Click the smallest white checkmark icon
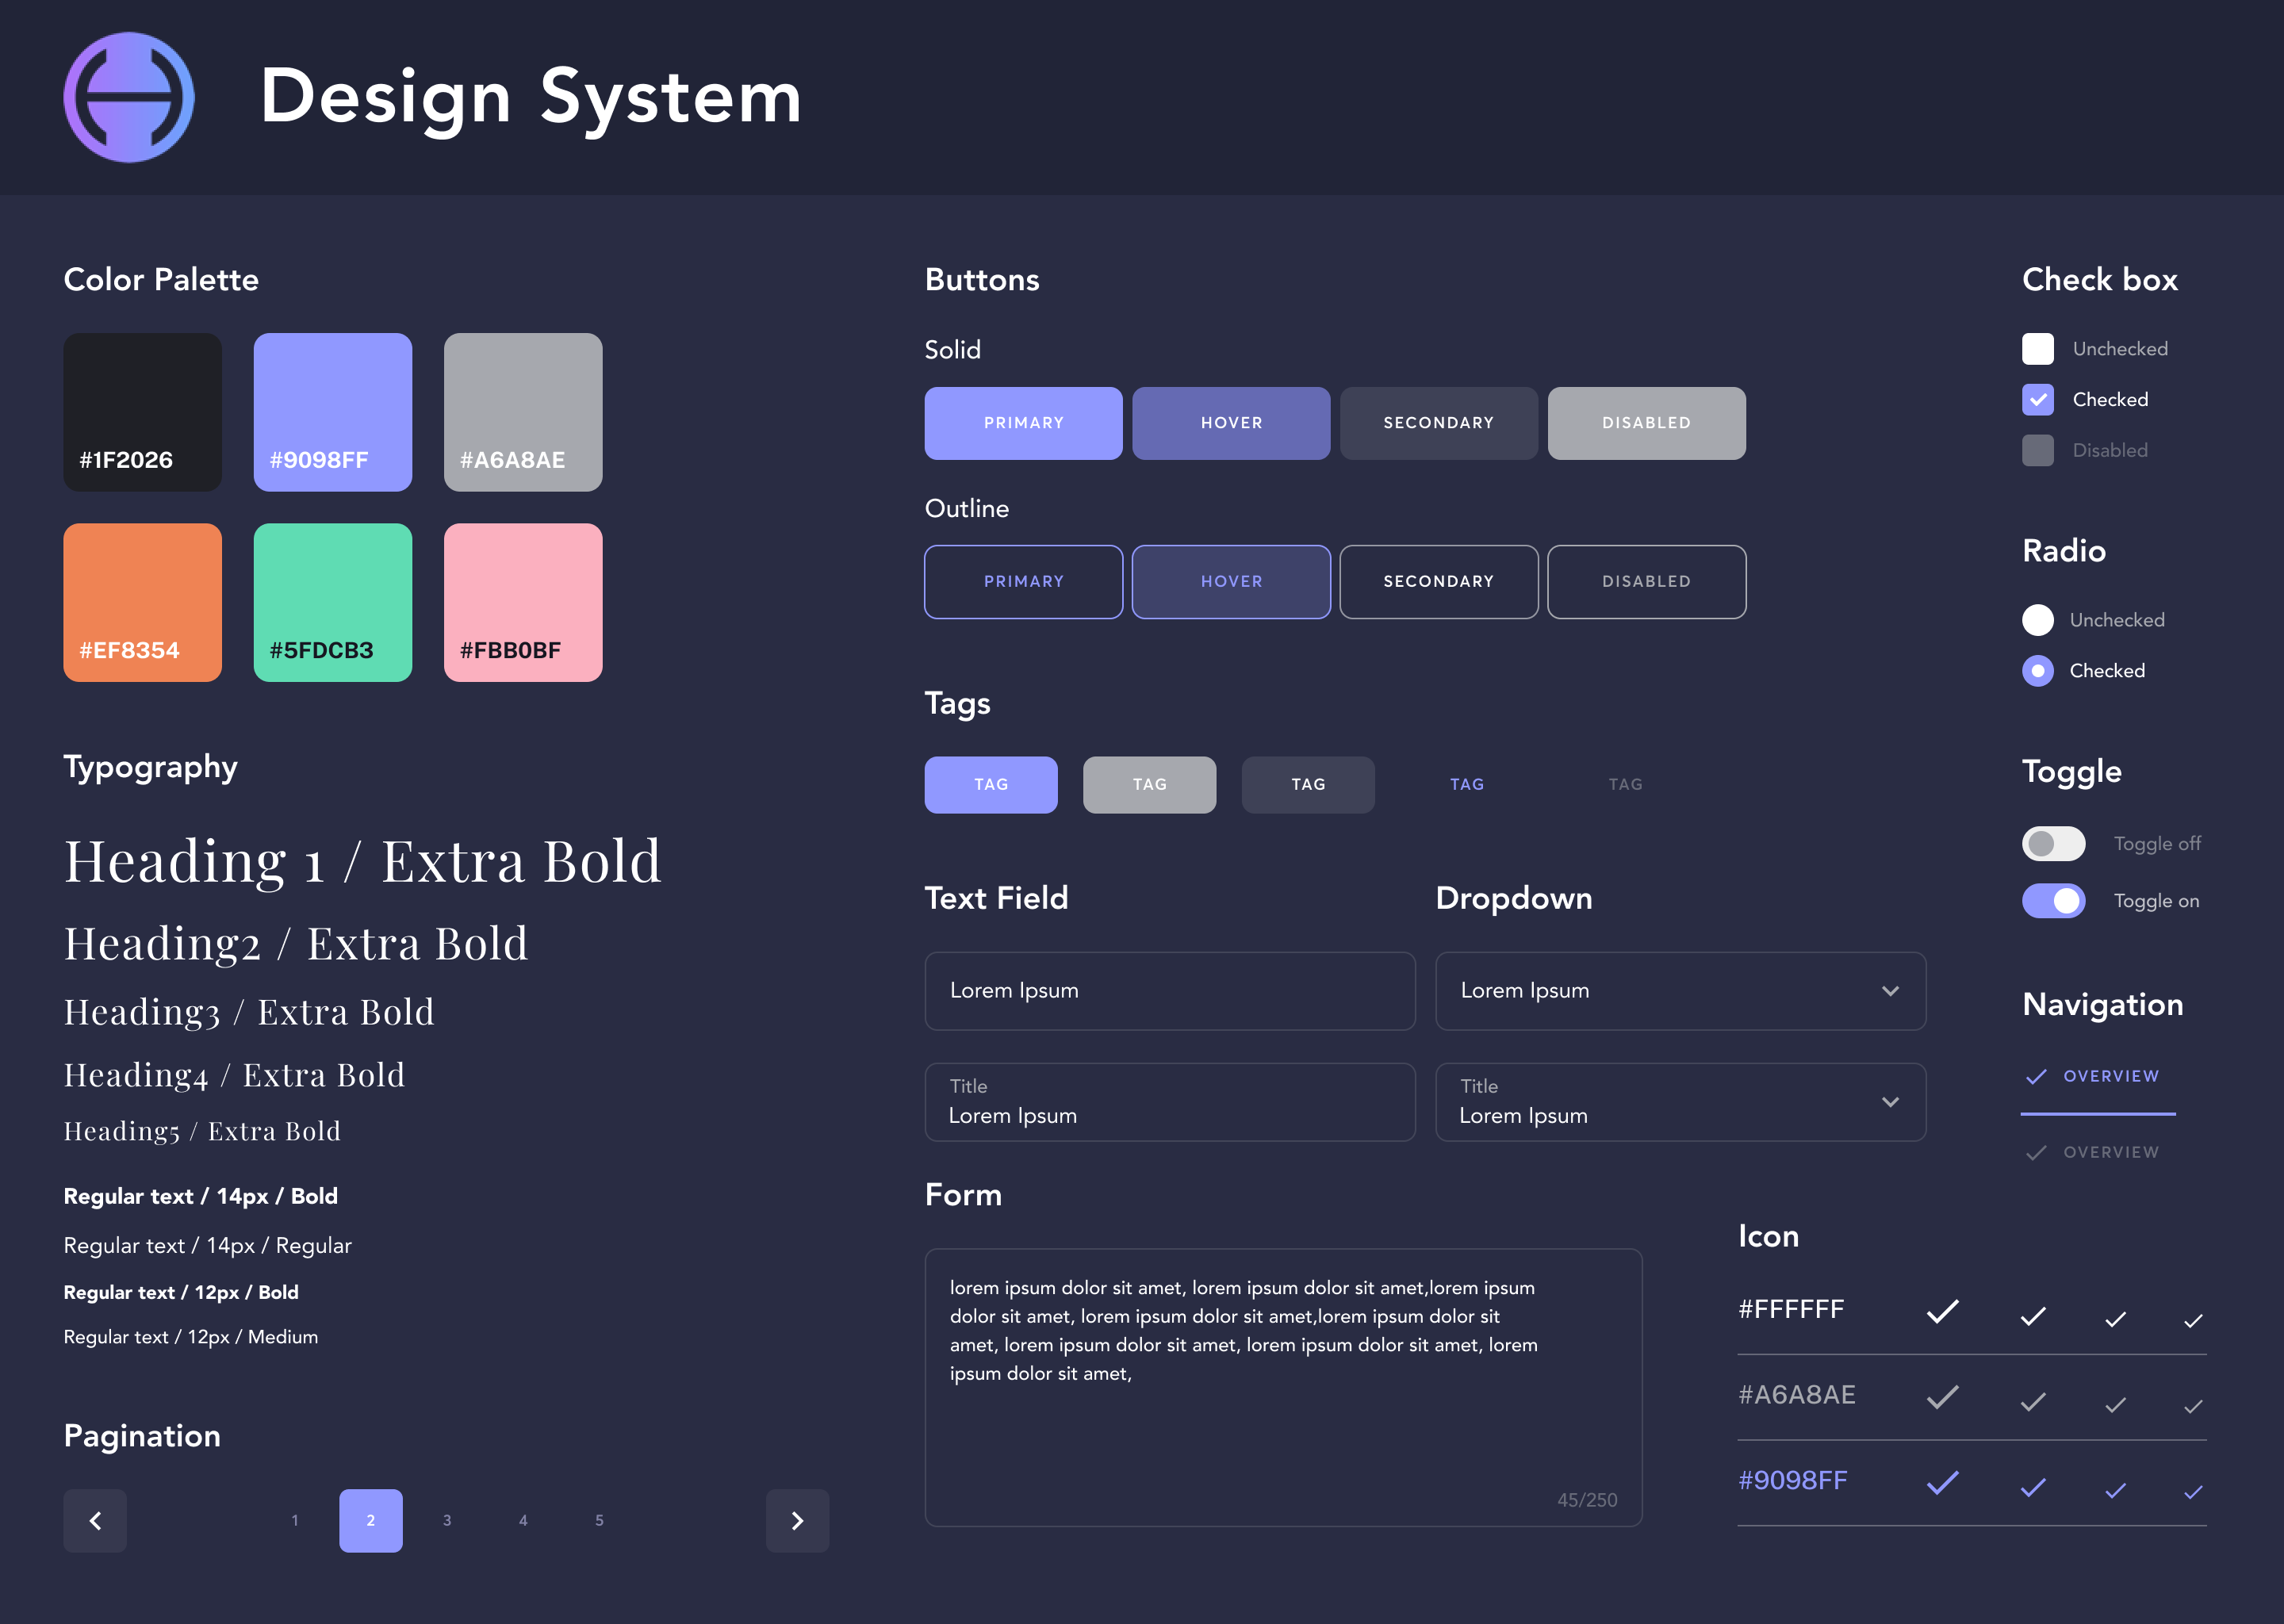The image size is (2284, 1624). pyautogui.click(x=2193, y=1321)
